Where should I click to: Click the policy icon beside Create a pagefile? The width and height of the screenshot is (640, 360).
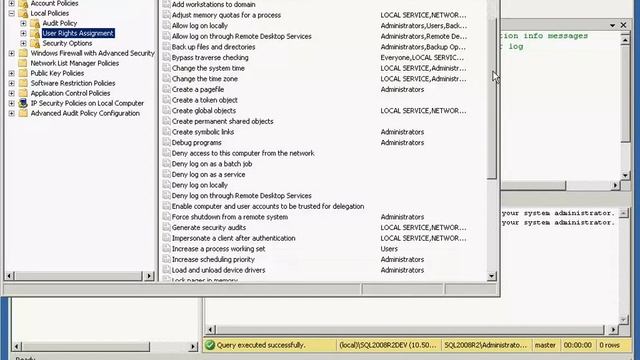tap(166, 89)
